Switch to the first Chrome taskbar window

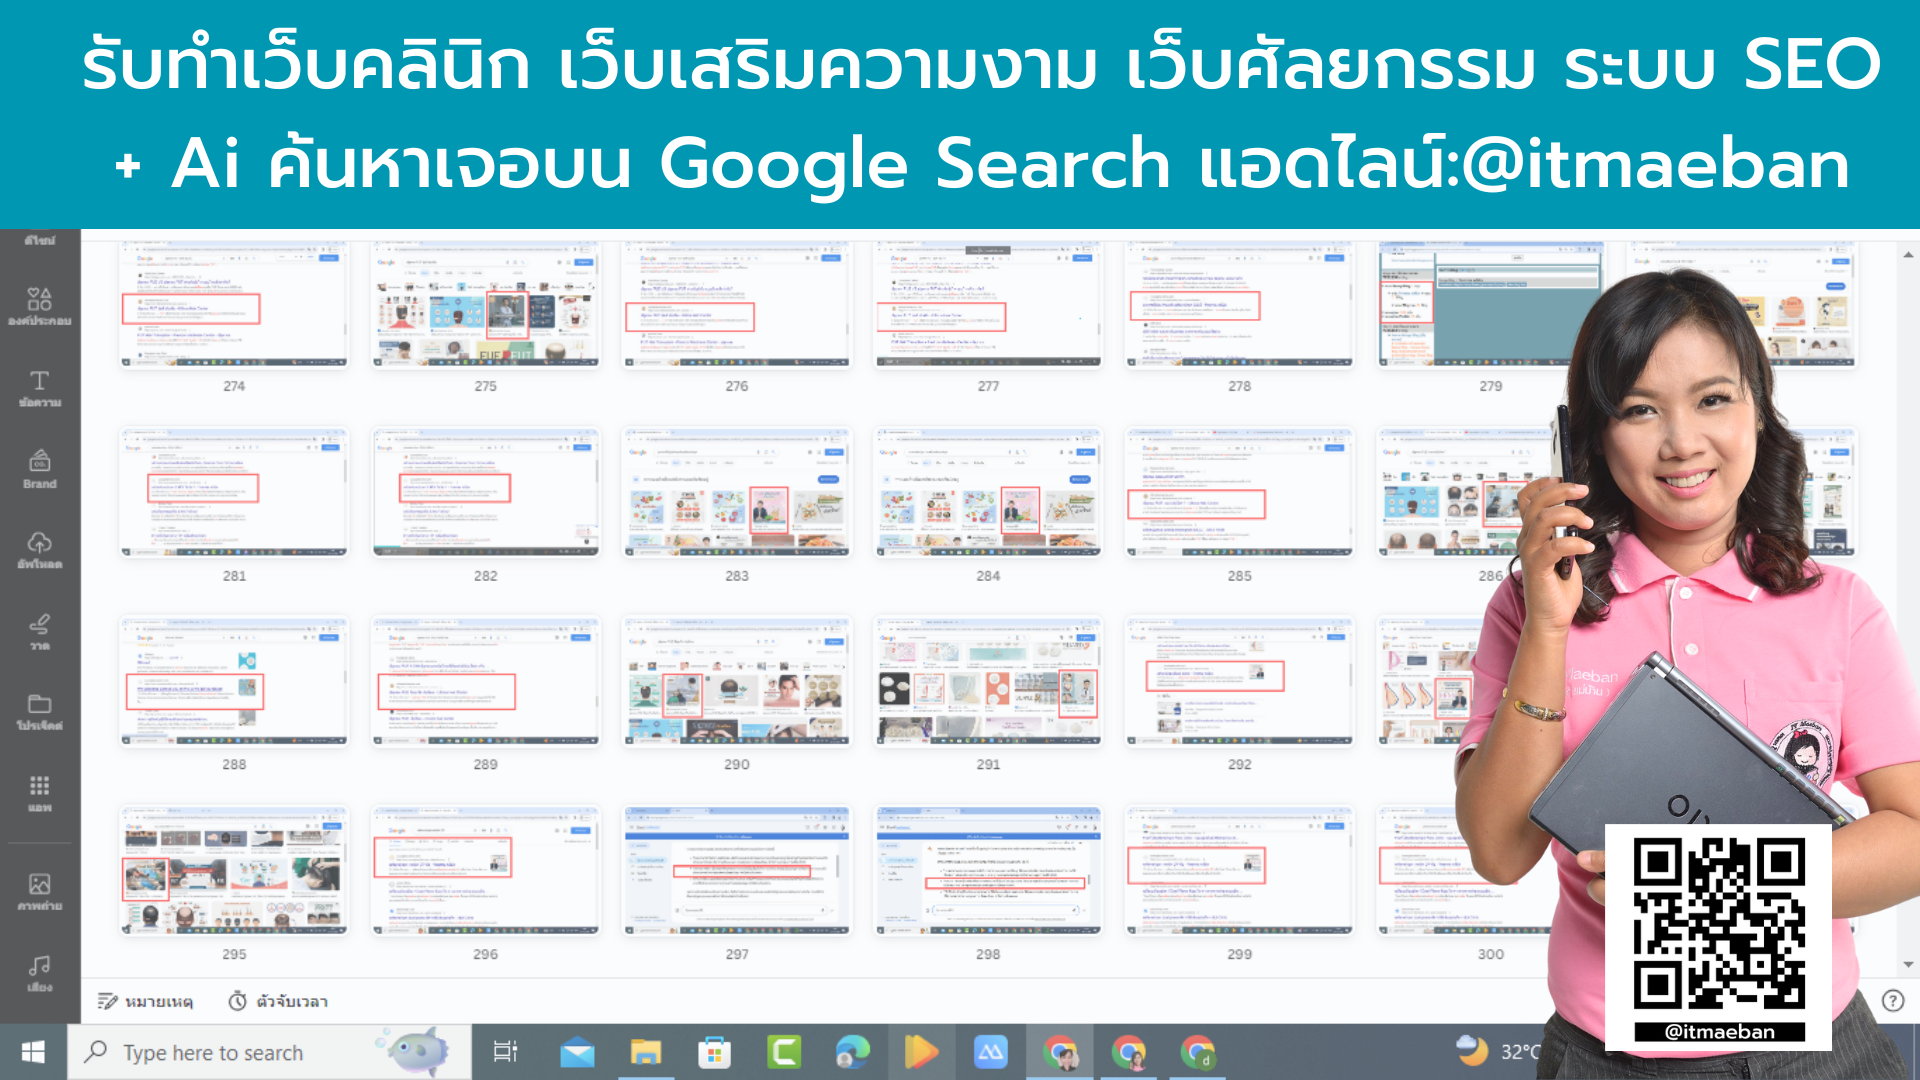1060,1052
